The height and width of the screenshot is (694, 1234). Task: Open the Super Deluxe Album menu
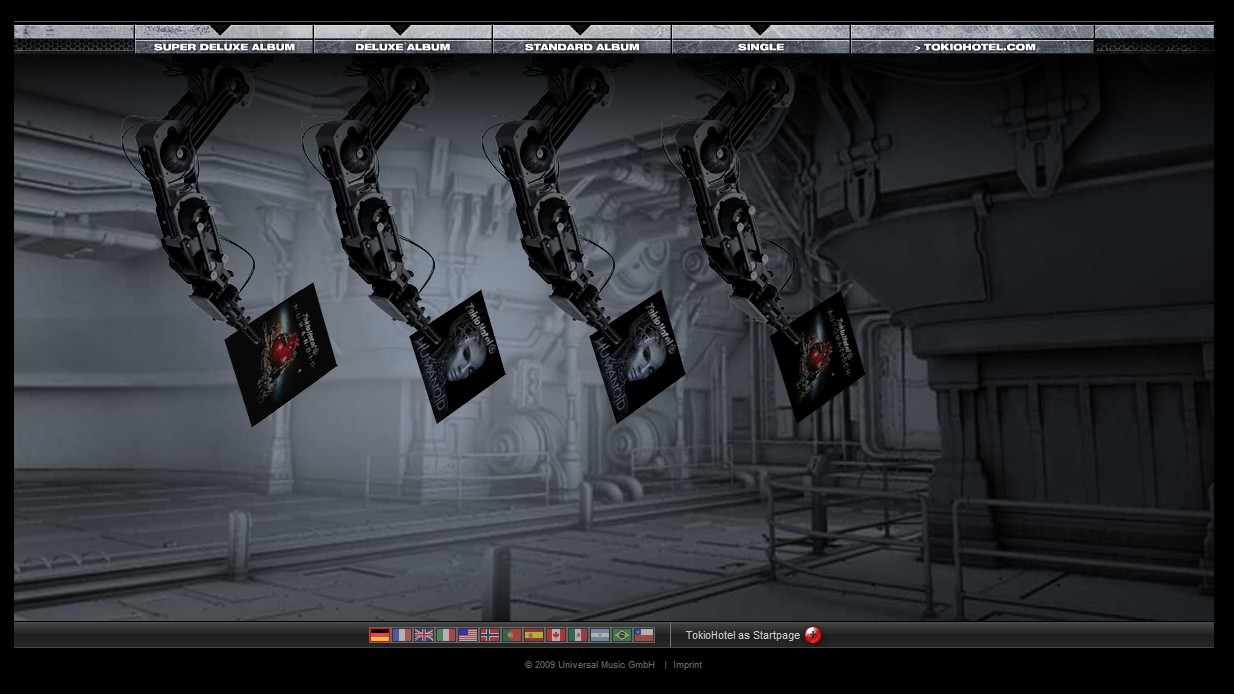pyautogui.click(x=224, y=47)
